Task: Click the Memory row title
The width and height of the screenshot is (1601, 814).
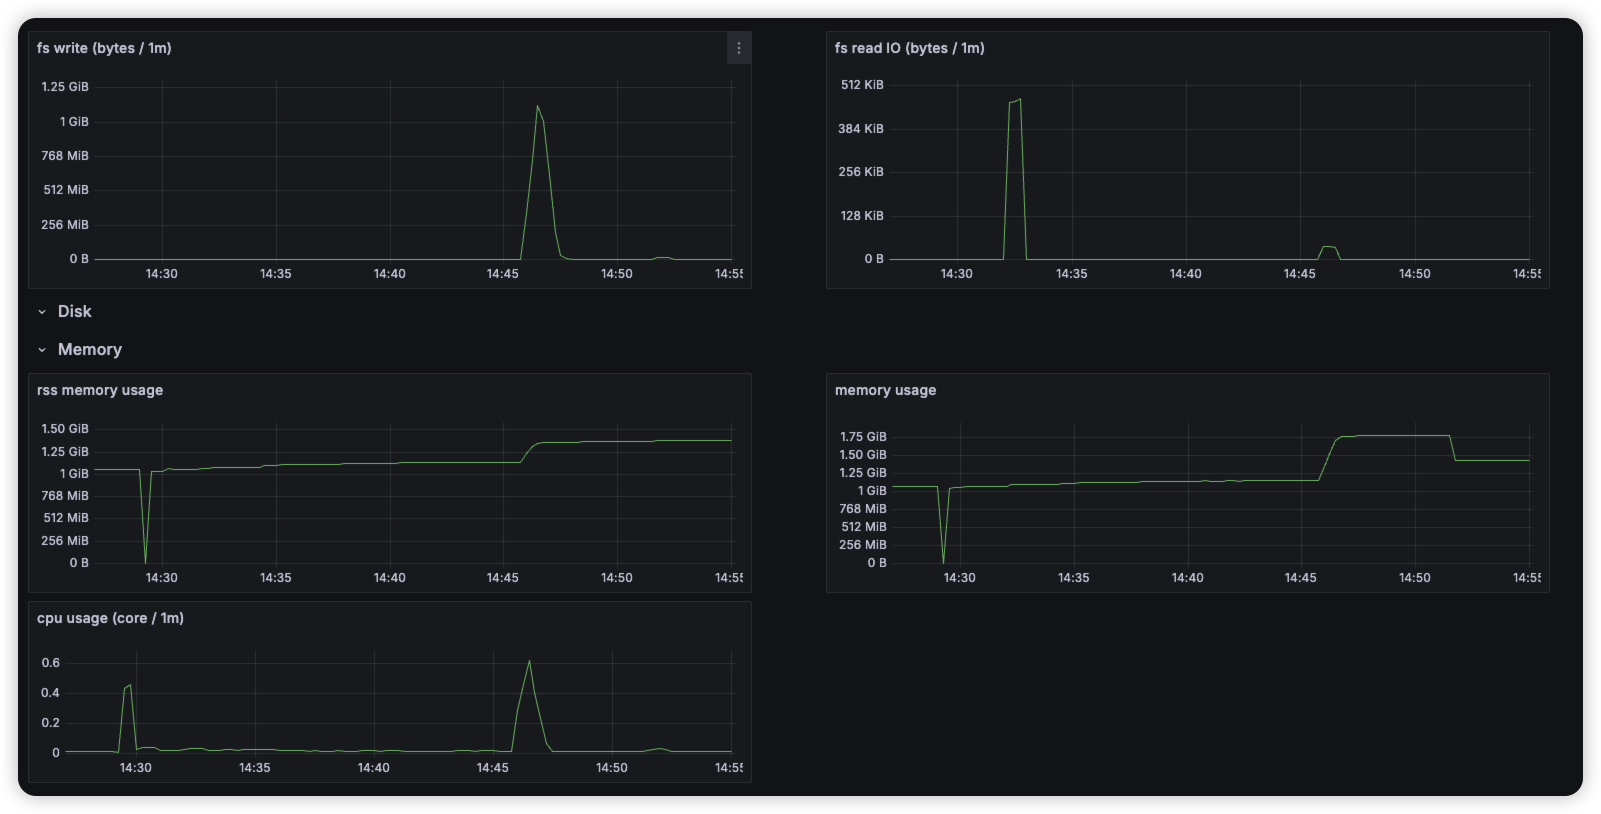Action: click(x=90, y=350)
